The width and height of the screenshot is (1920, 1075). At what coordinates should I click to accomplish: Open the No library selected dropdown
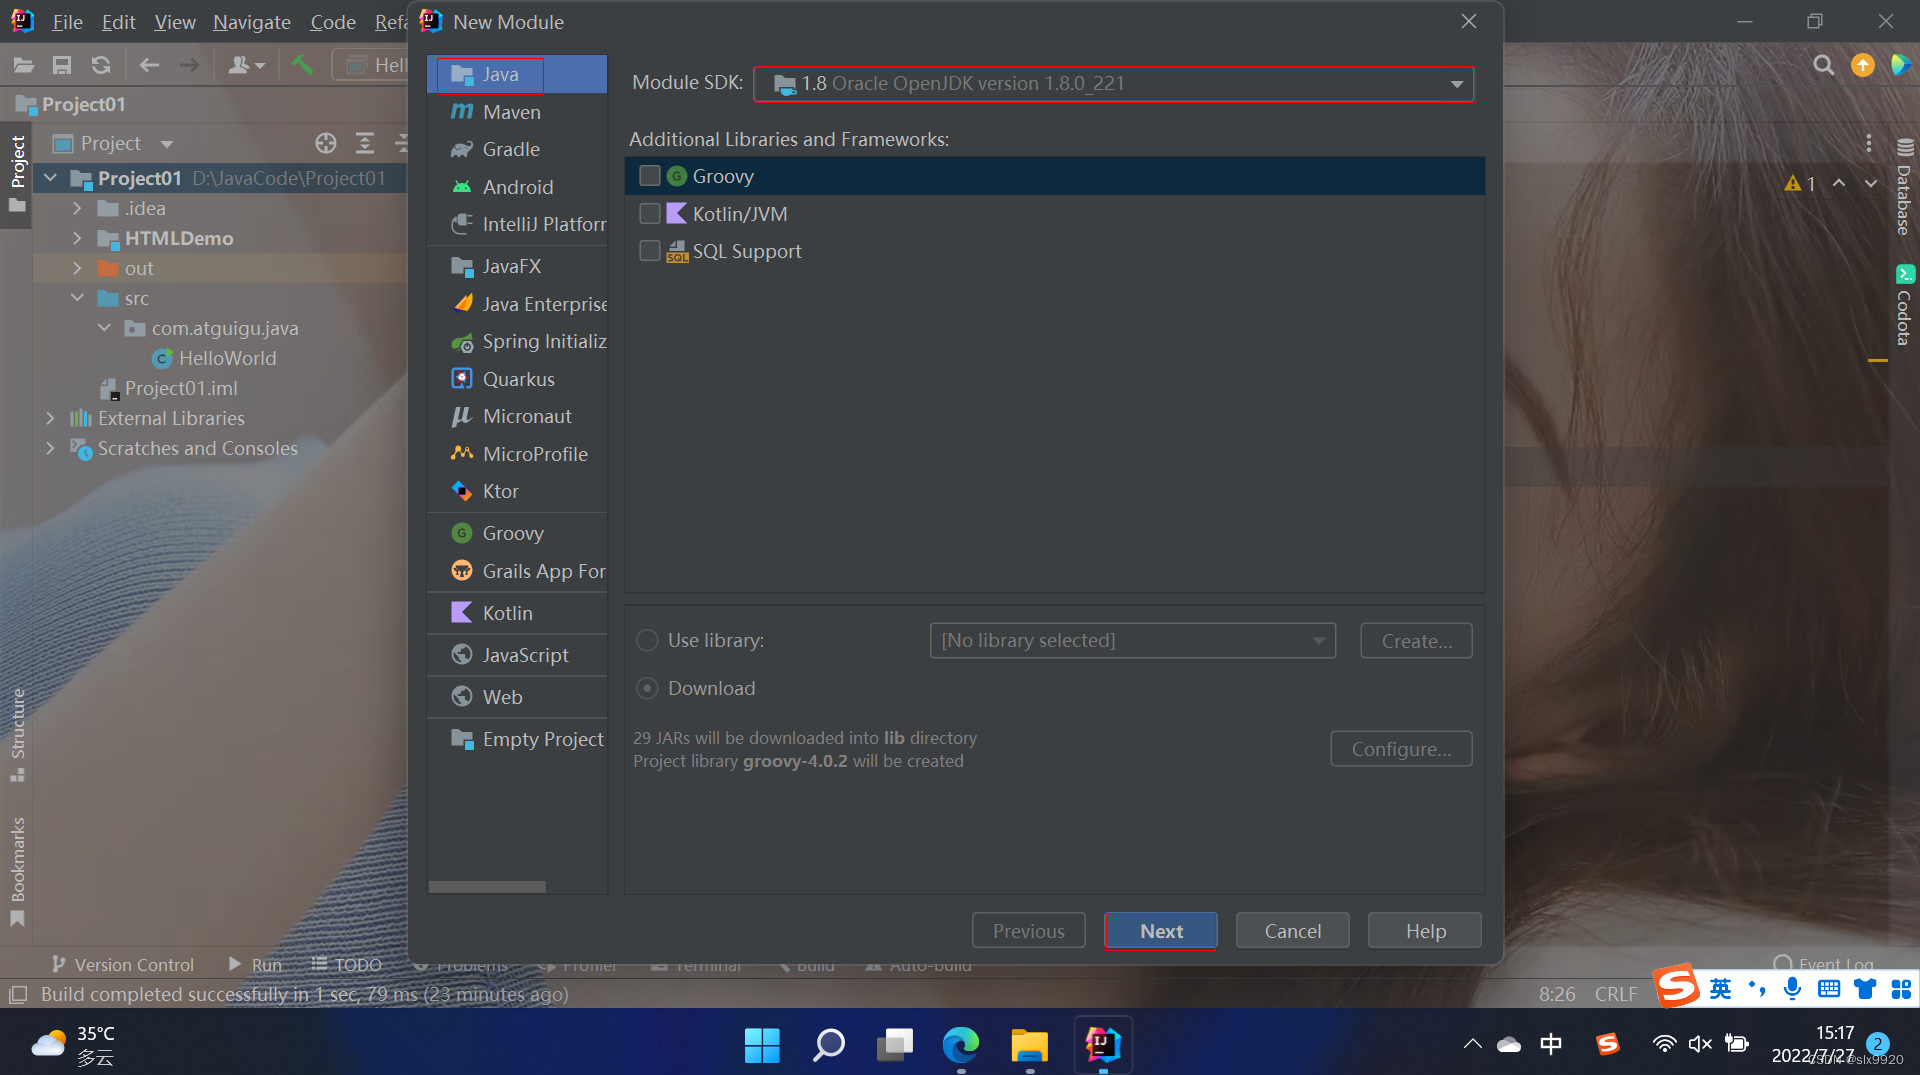pyautogui.click(x=1133, y=640)
